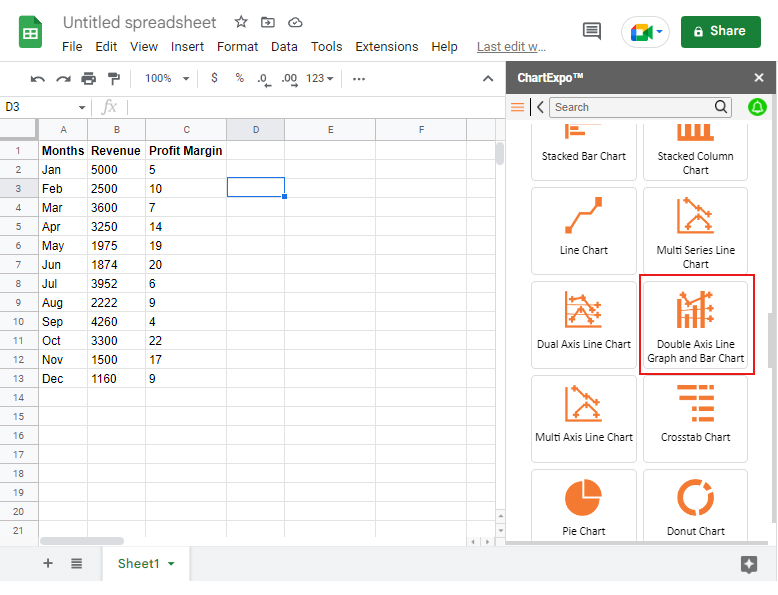Format as percent

point(240,78)
